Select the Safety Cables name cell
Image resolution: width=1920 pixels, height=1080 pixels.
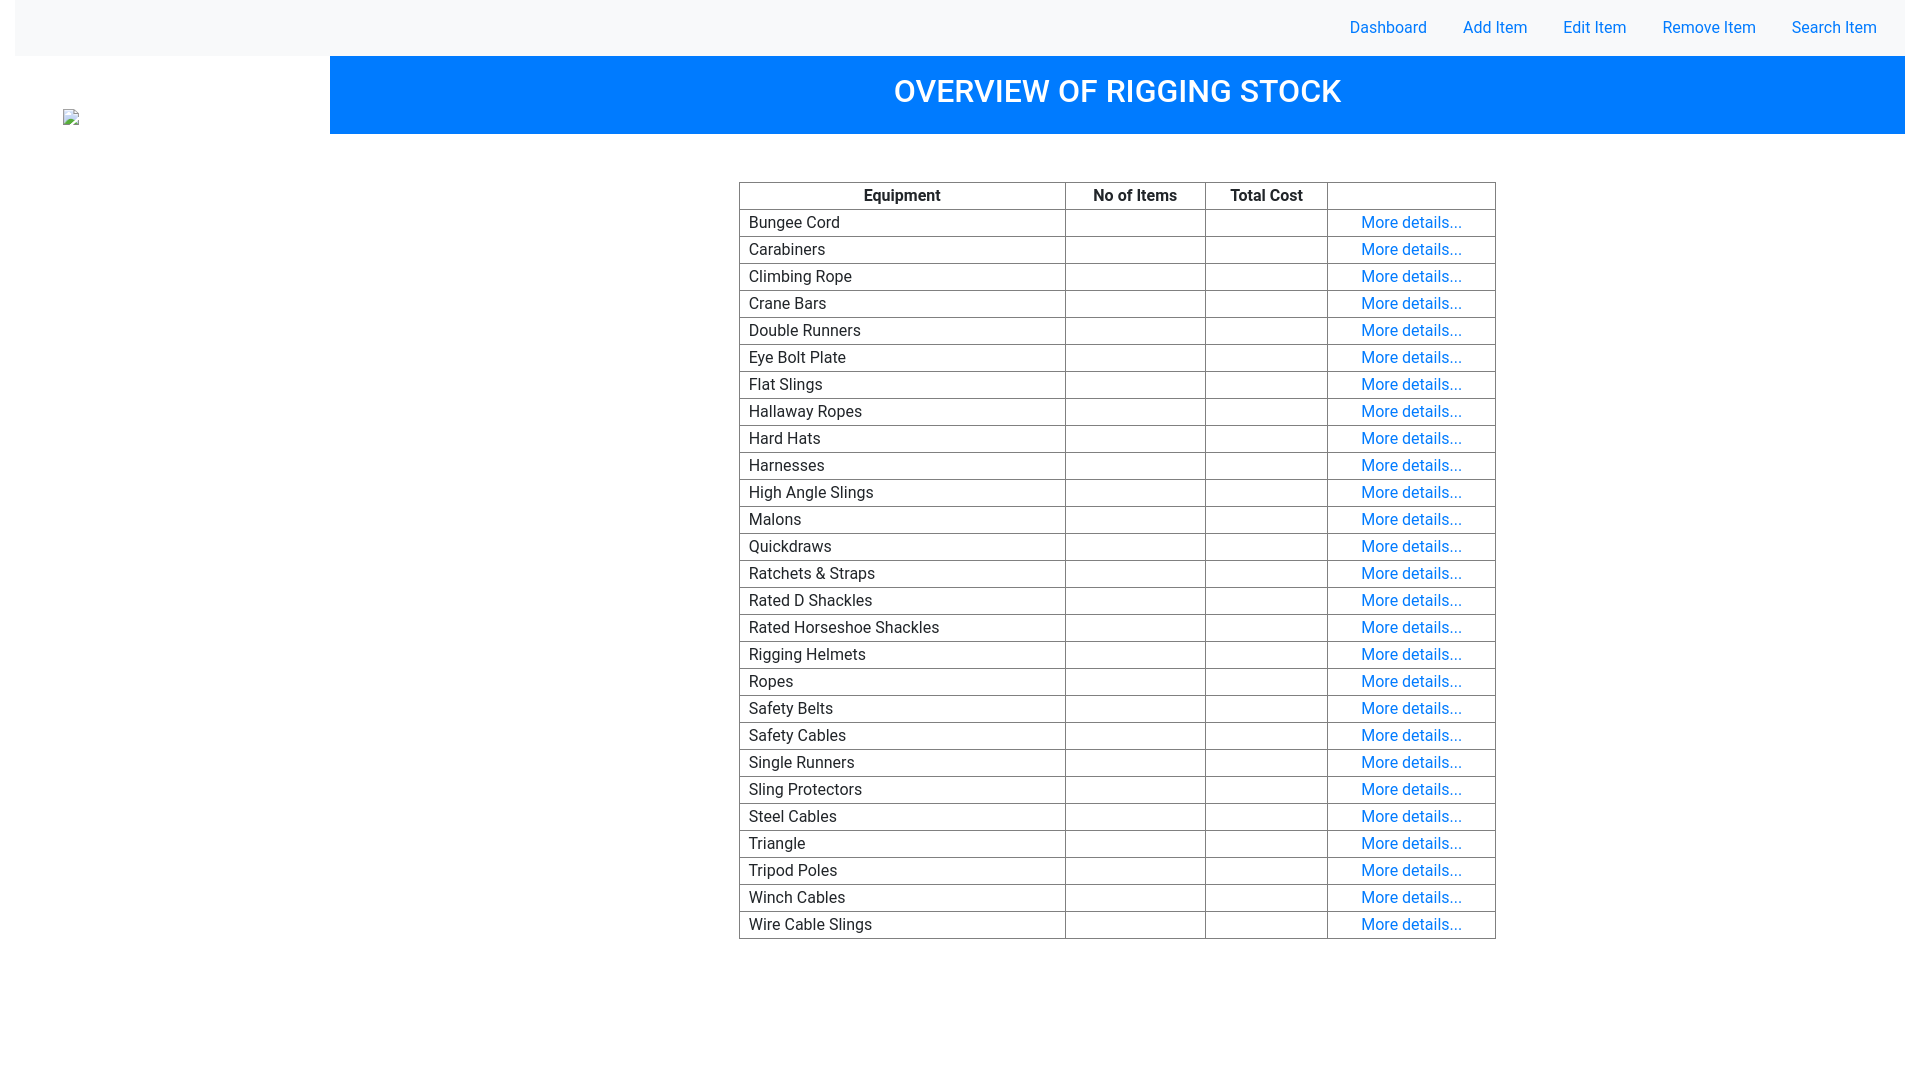[x=902, y=736]
